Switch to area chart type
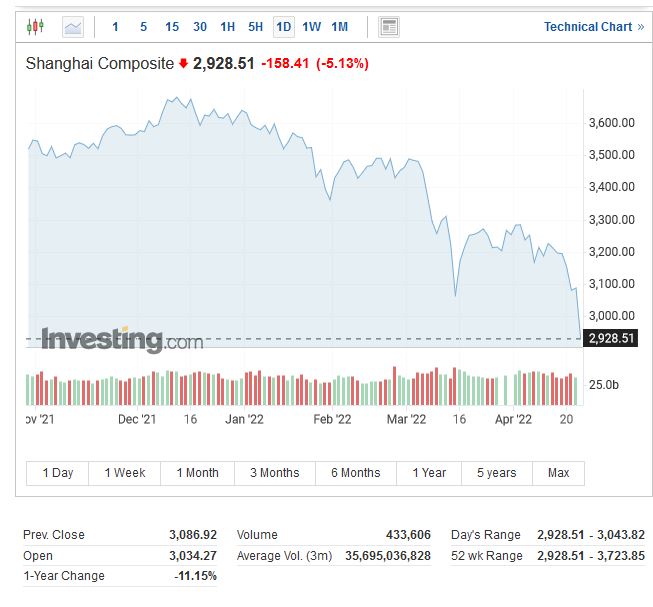 click(x=73, y=27)
